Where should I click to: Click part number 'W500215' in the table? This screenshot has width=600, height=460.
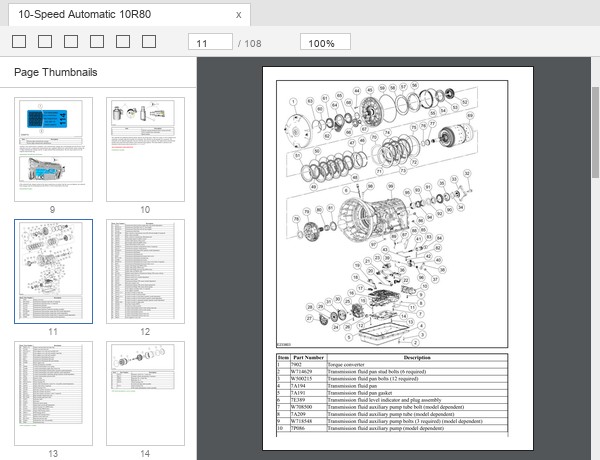point(302,379)
